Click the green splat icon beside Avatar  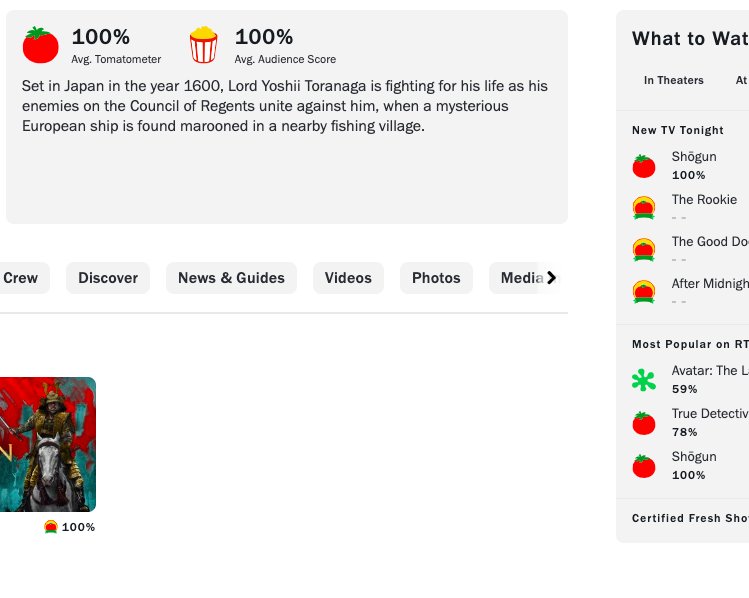(644, 380)
